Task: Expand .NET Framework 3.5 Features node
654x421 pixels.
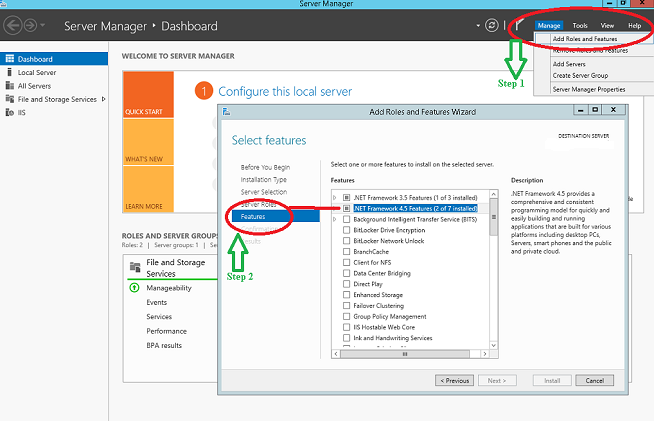Action: tap(335, 197)
